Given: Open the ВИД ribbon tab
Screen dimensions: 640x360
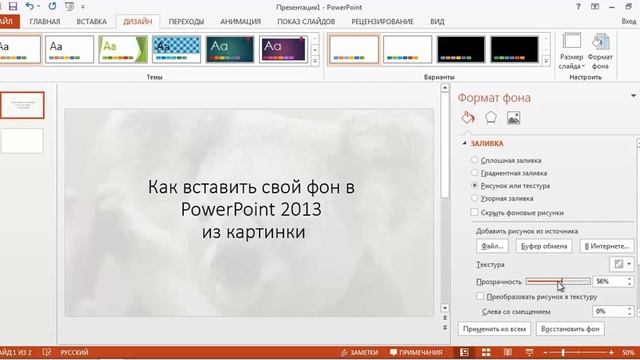Looking at the screenshot, I should click(437, 22).
